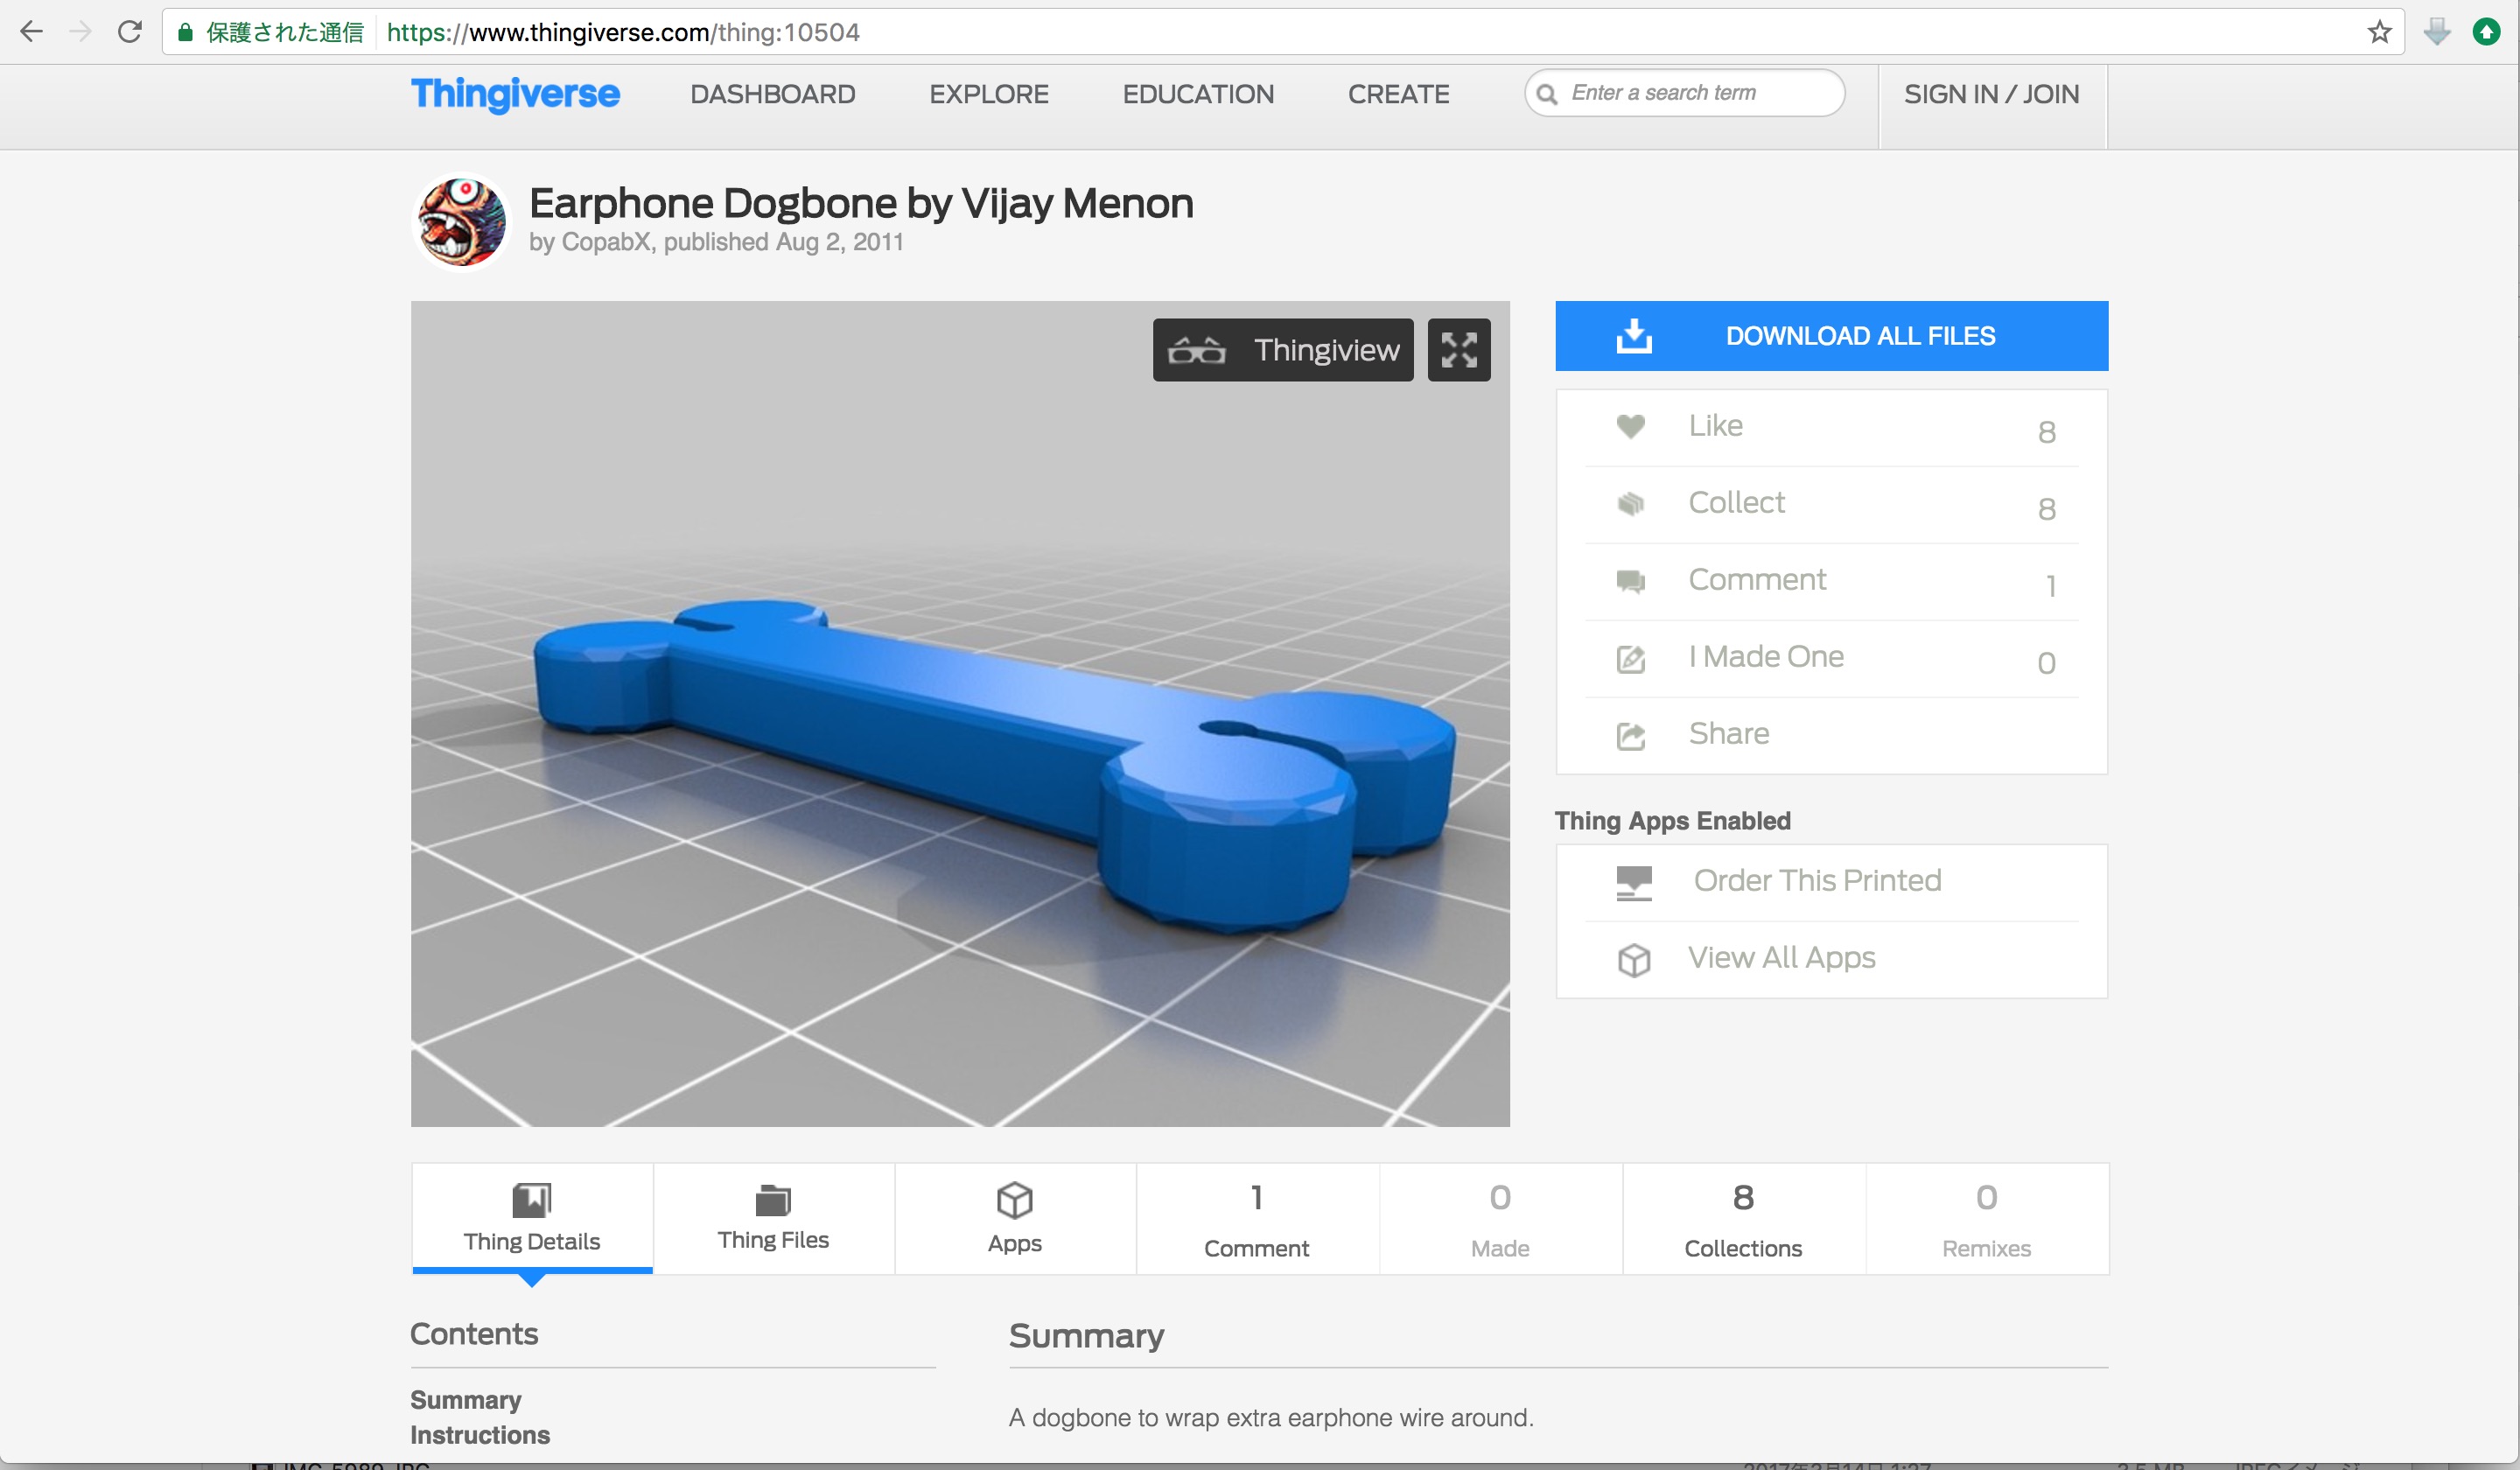Select the Collections tab
This screenshot has height=1470, width=2520.
tap(1742, 1220)
